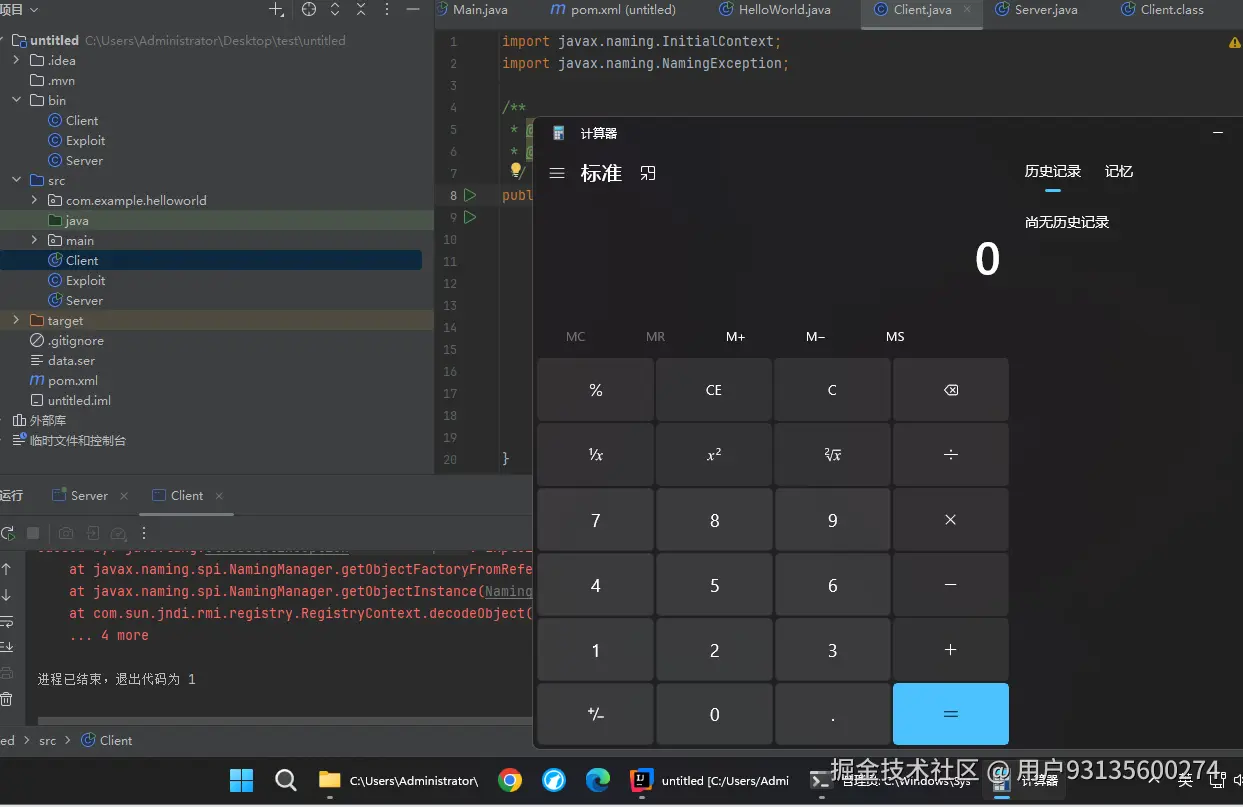The image size is (1243, 807).
Task: Click the percent key in Calculator
Action: (596, 390)
